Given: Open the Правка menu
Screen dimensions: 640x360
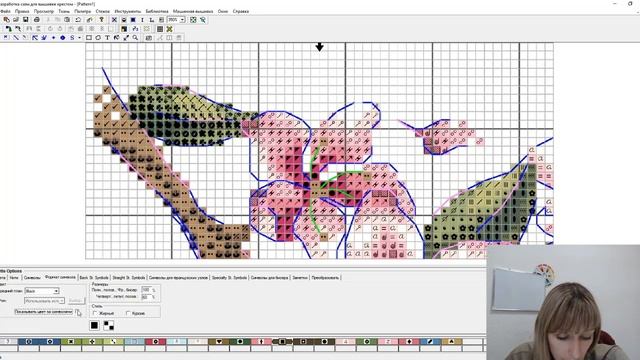Looking at the screenshot, I should [x=22, y=11].
